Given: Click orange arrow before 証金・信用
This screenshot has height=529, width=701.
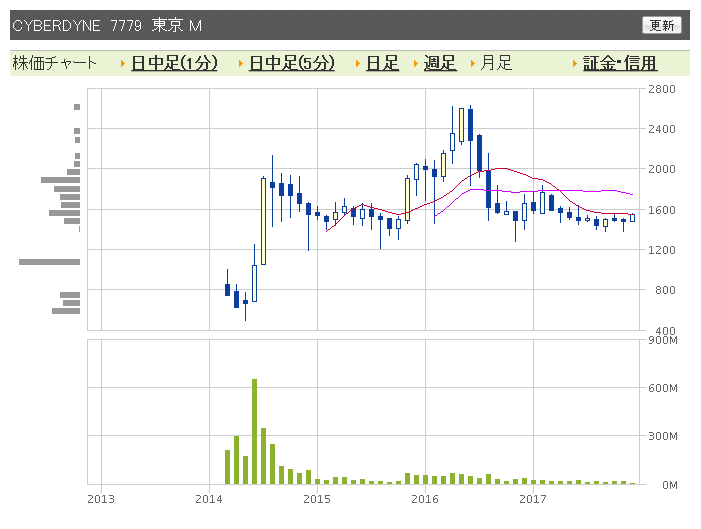Looking at the screenshot, I should [574, 63].
